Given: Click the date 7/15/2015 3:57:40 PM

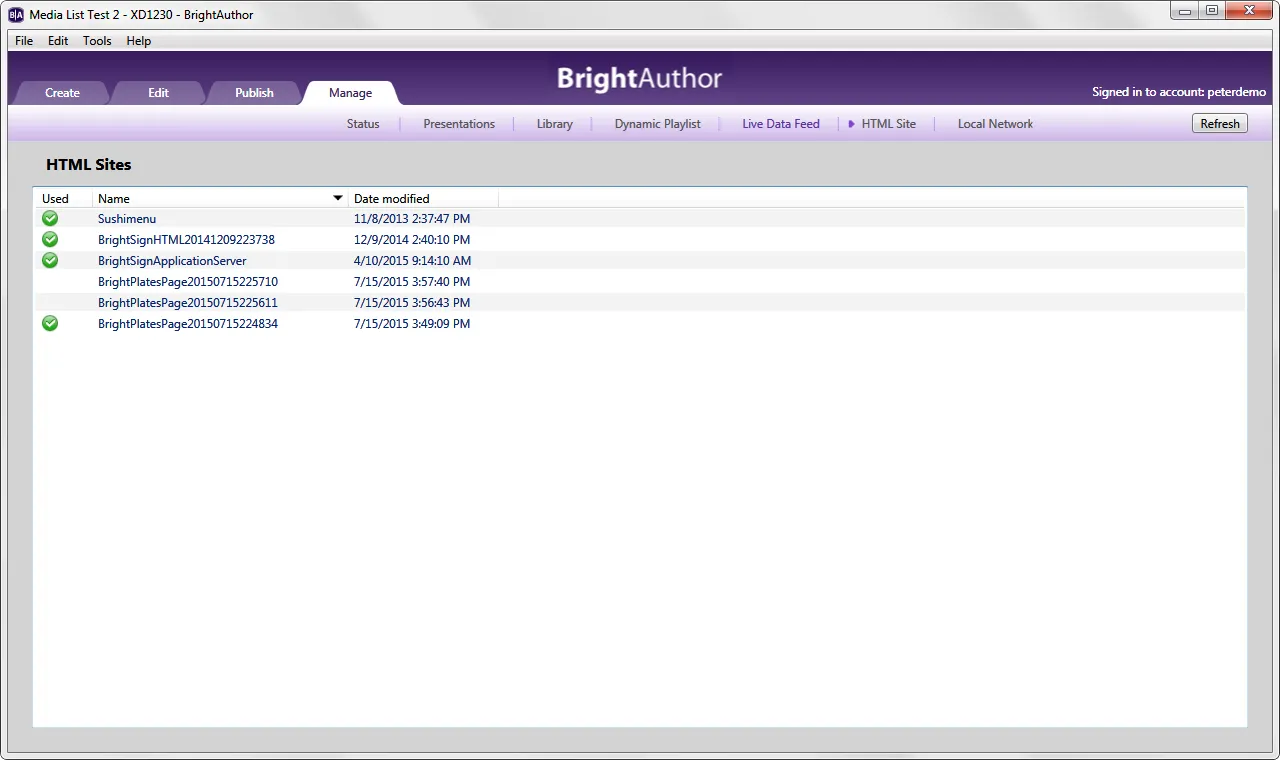Looking at the screenshot, I should 412,282.
